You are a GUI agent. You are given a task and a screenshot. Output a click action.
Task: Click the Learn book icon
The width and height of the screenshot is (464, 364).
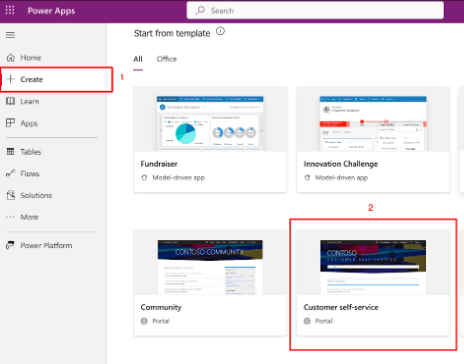(11, 101)
